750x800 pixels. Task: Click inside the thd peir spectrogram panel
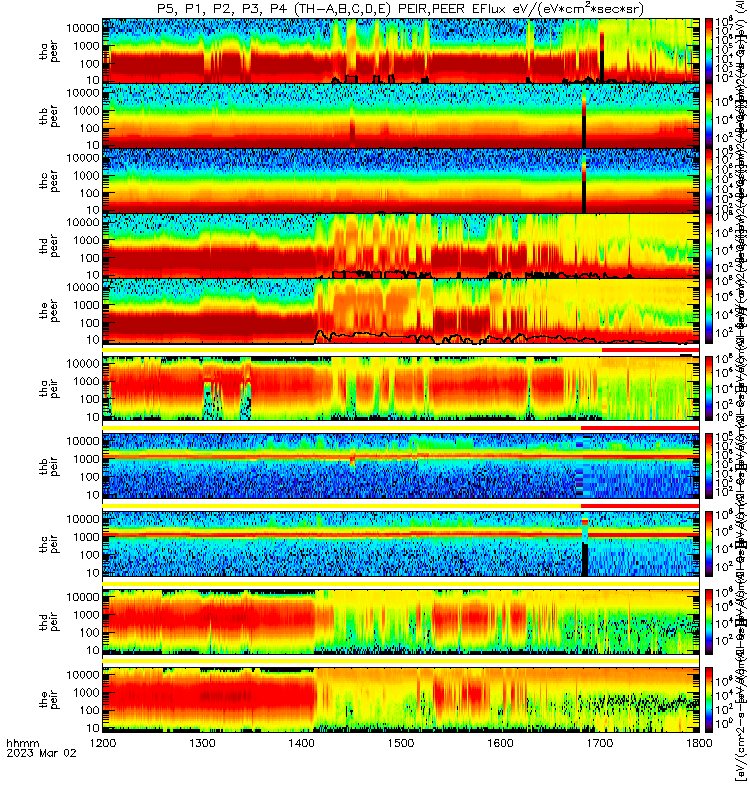[401, 621]
